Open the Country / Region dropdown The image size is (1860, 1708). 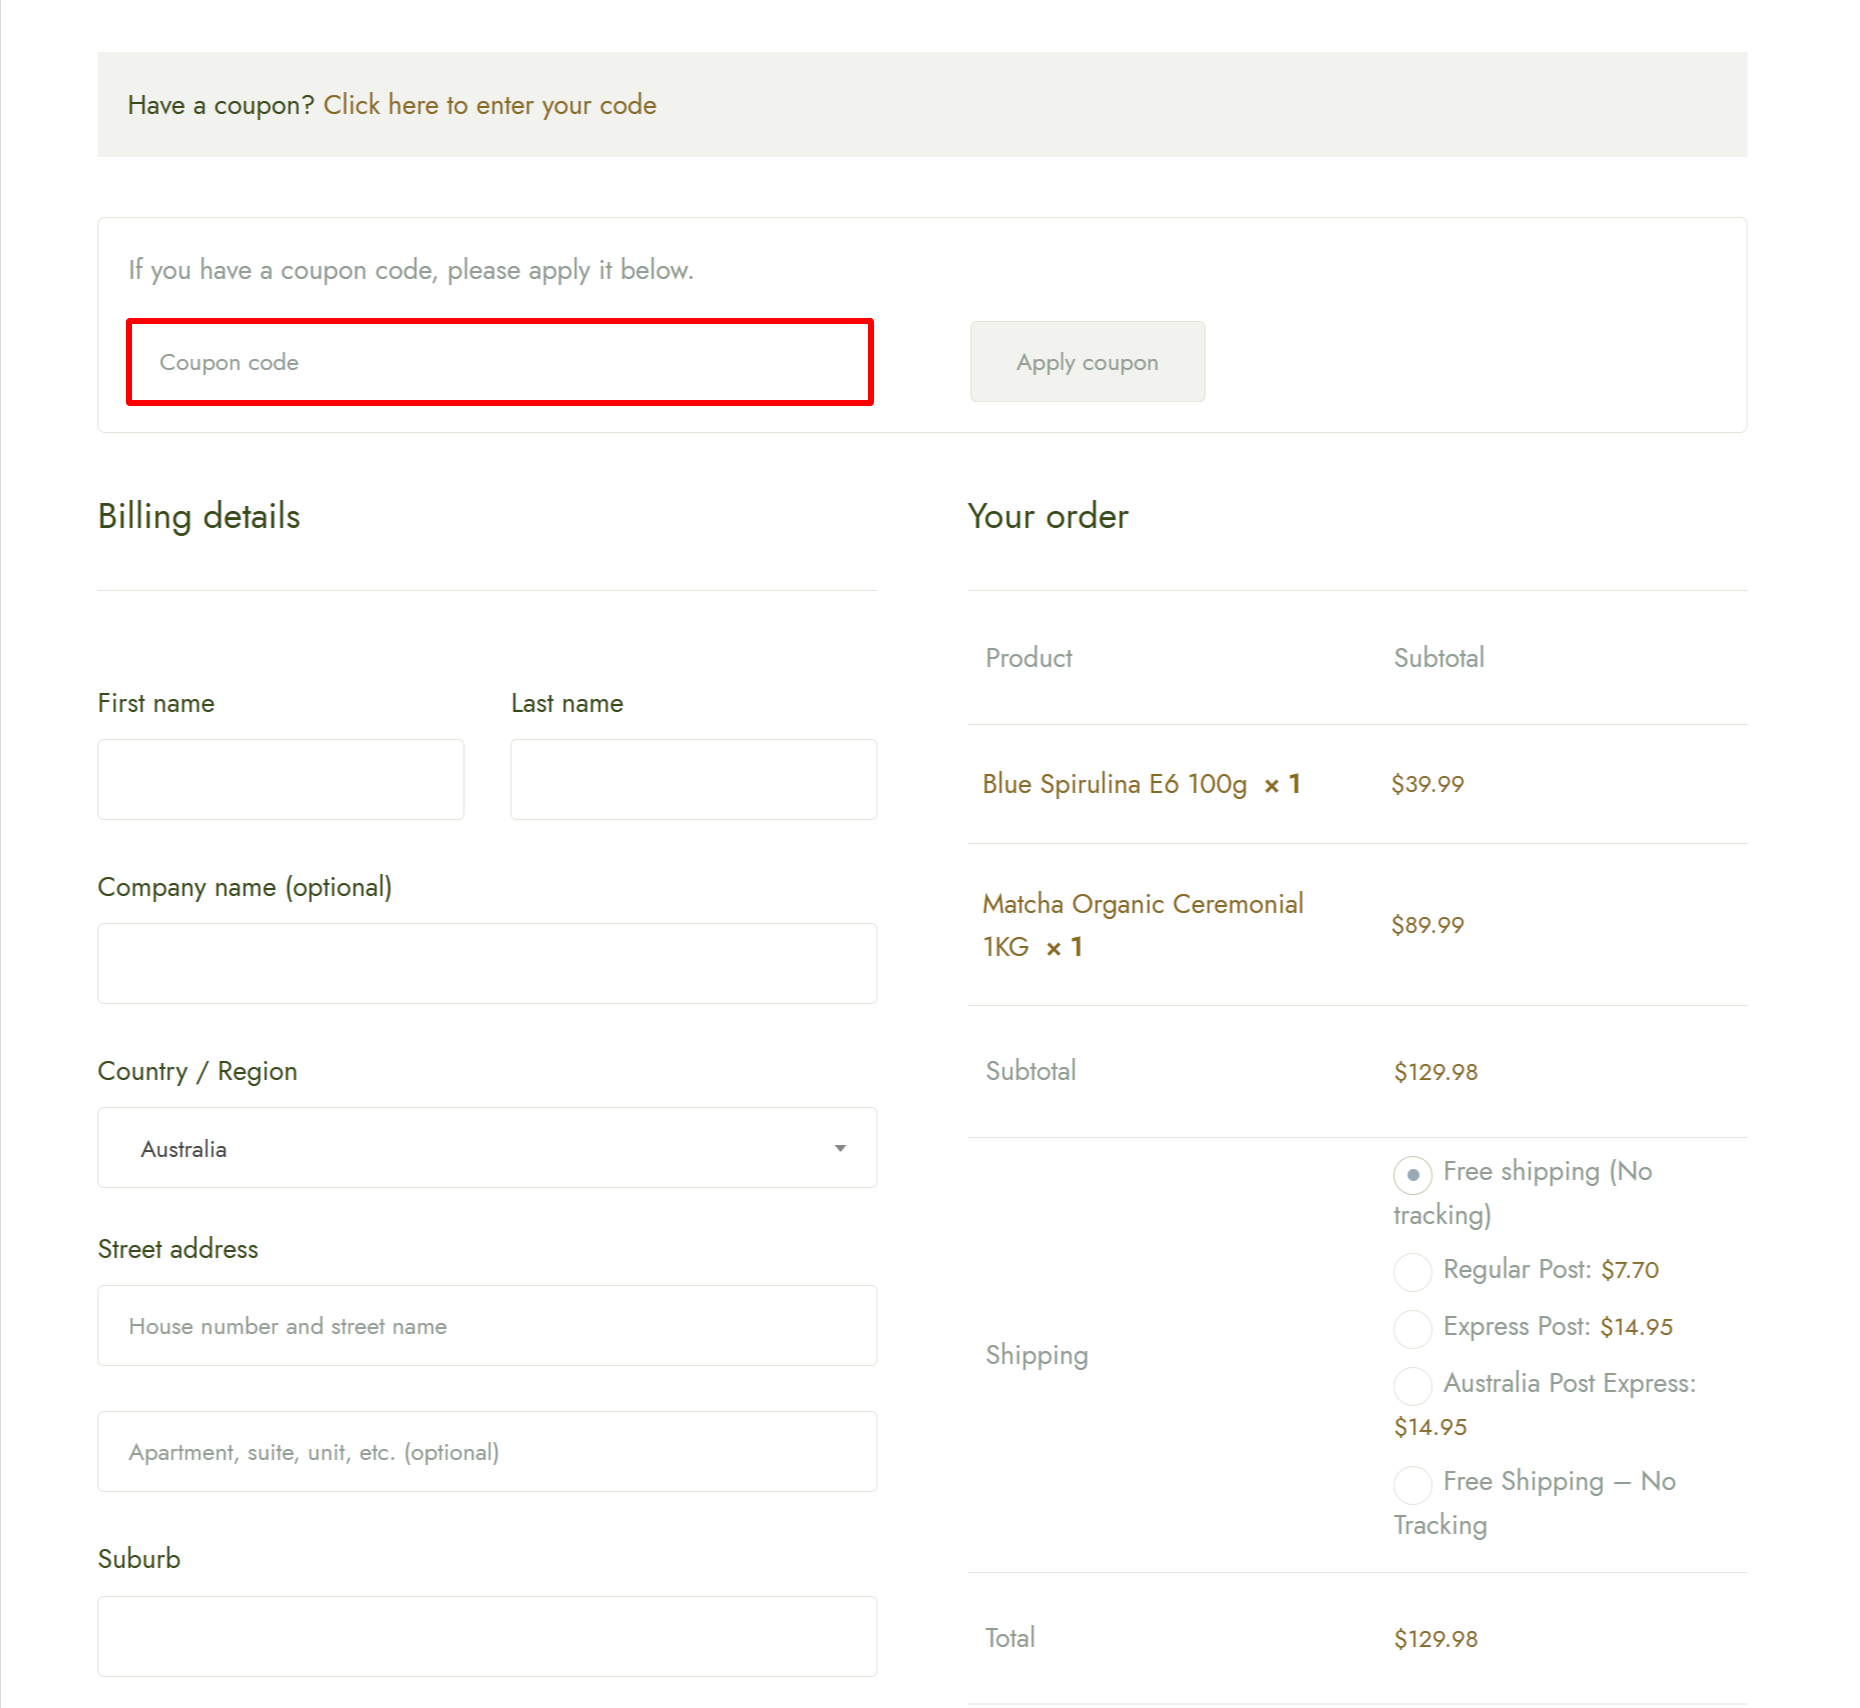click(x=487, y=1147)
